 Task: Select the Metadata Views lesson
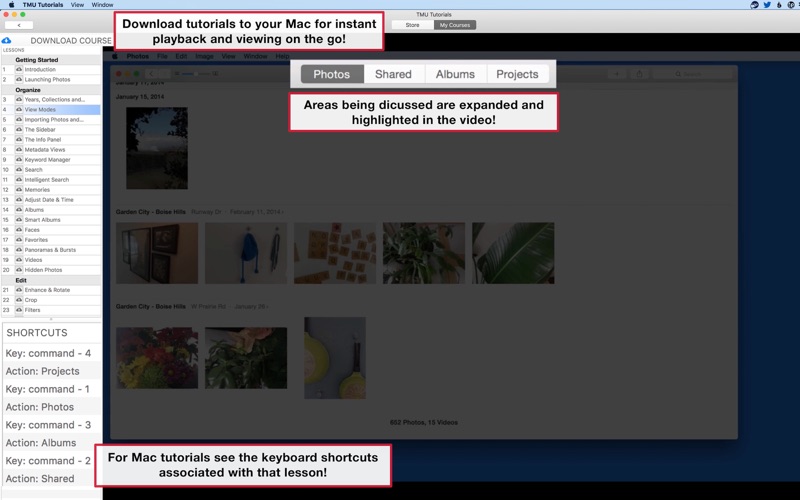[x=51, y=149]
